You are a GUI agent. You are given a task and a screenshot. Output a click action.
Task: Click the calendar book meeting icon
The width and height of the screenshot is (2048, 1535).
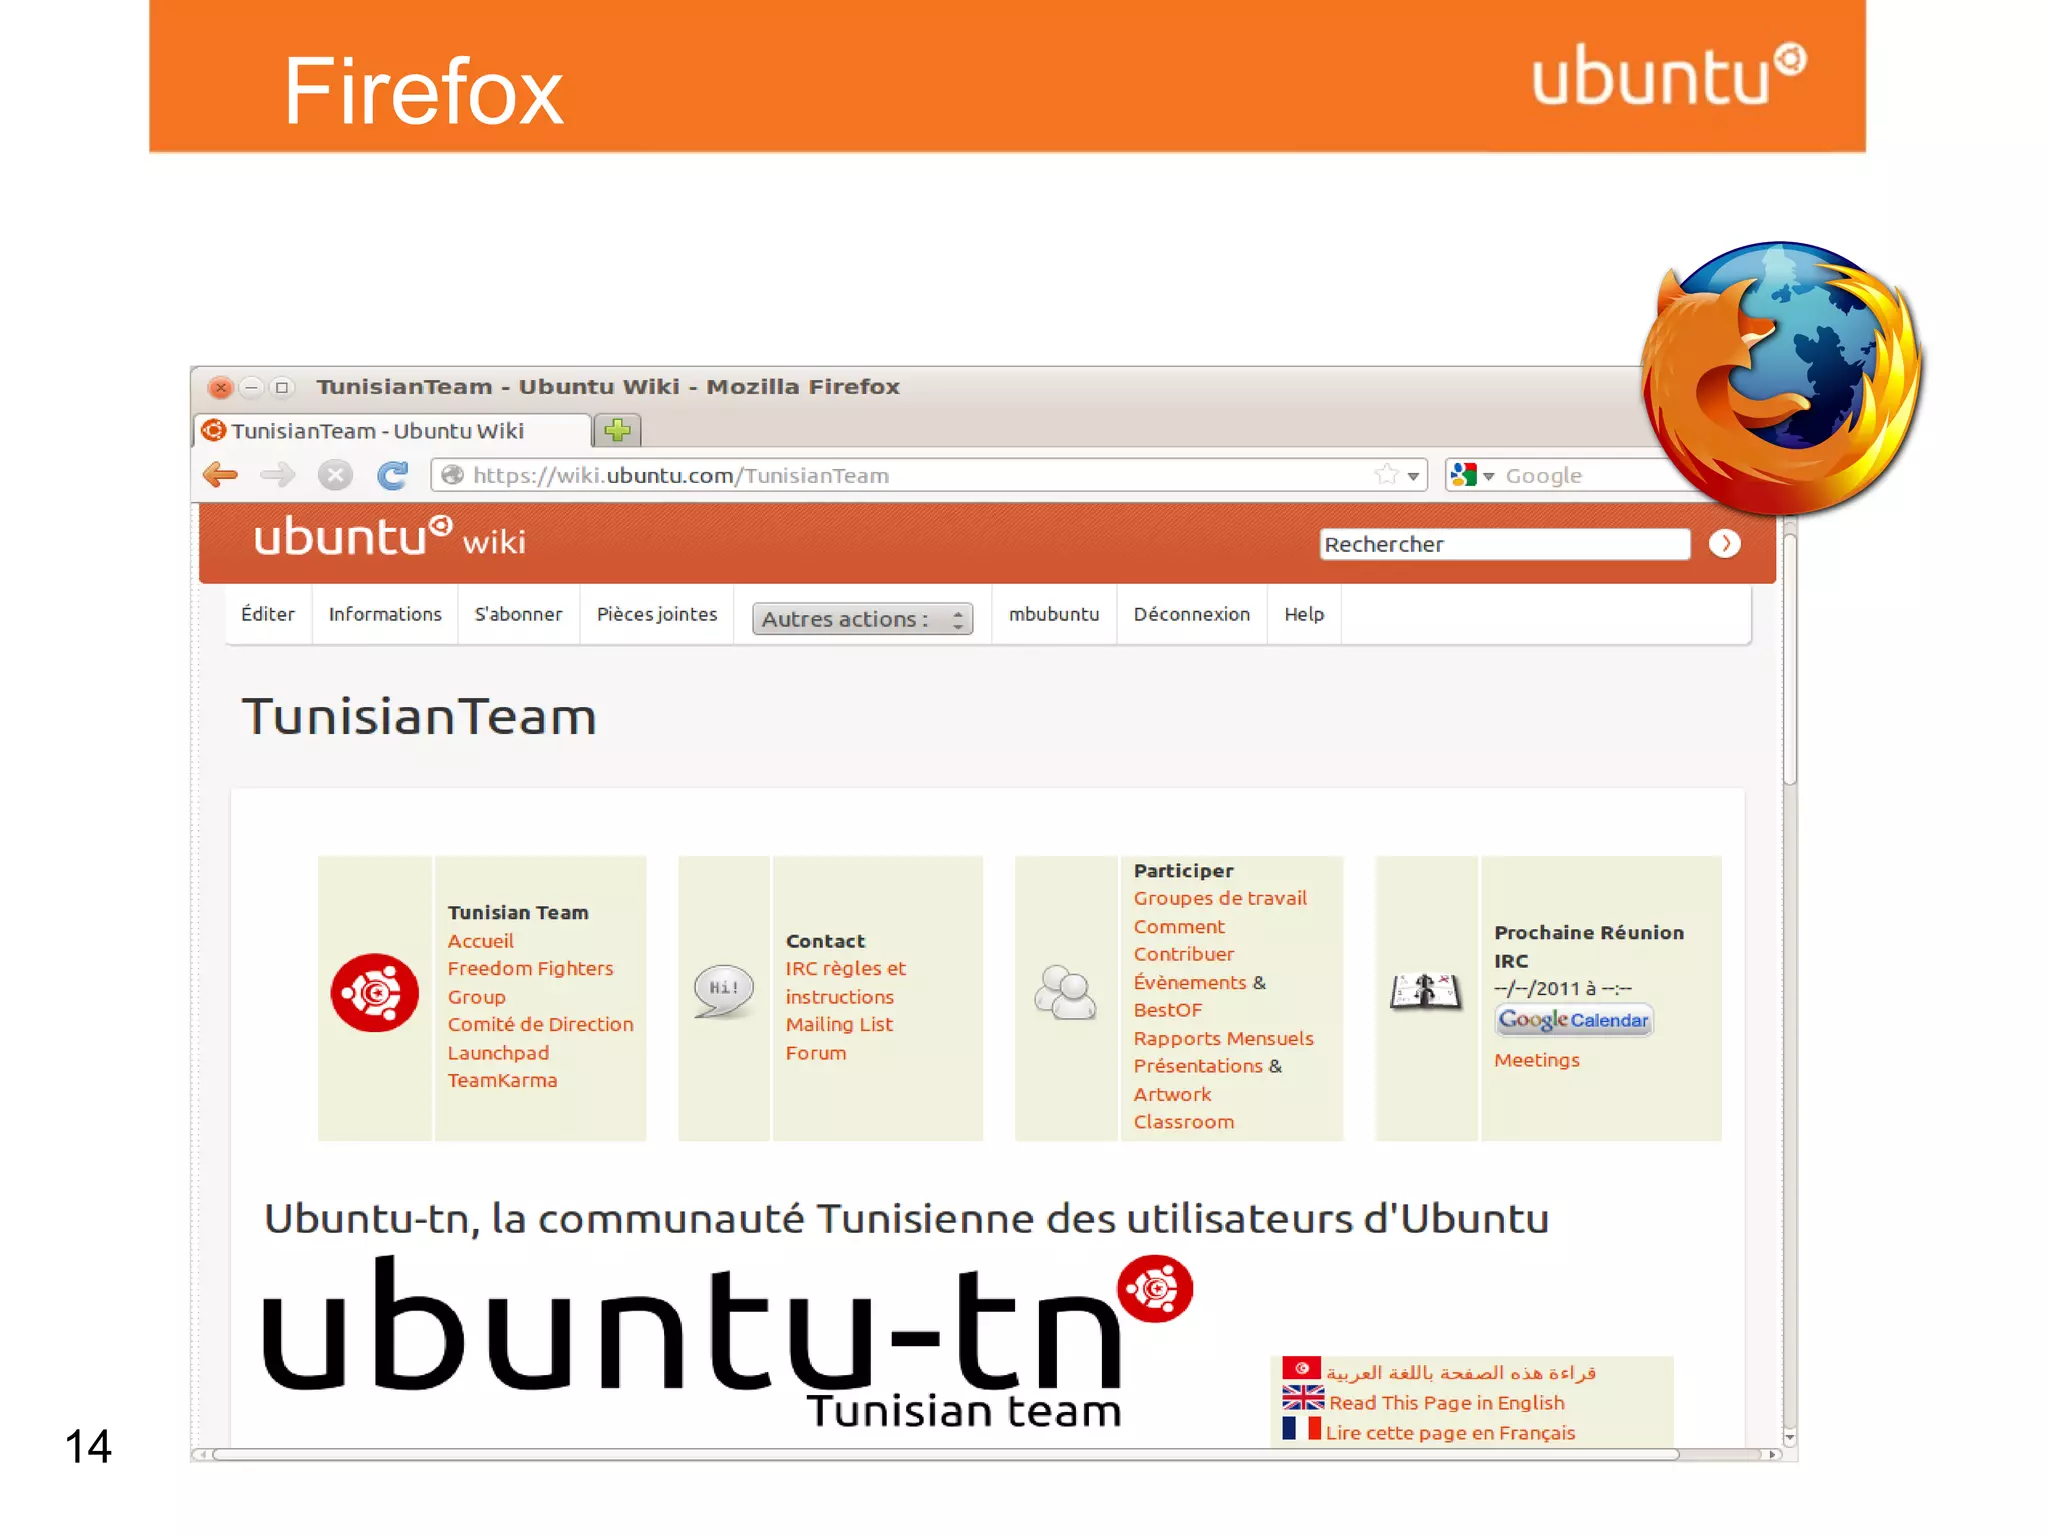coord(1426,991)
